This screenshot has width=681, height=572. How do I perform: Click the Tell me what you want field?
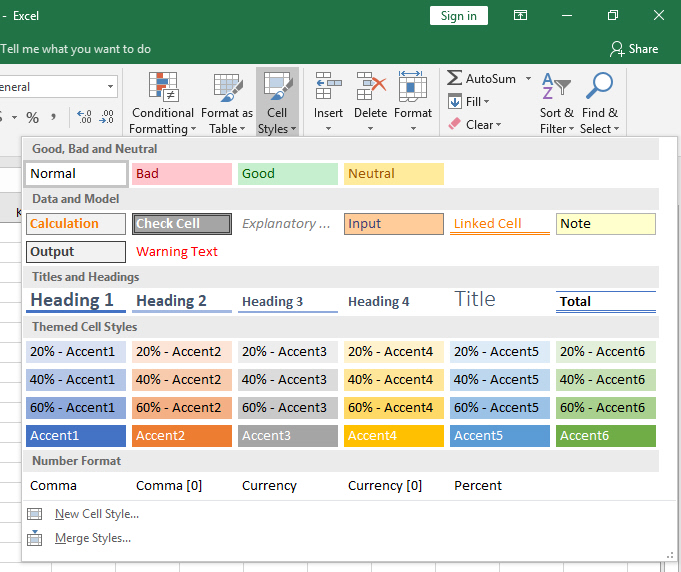[76, 48]
